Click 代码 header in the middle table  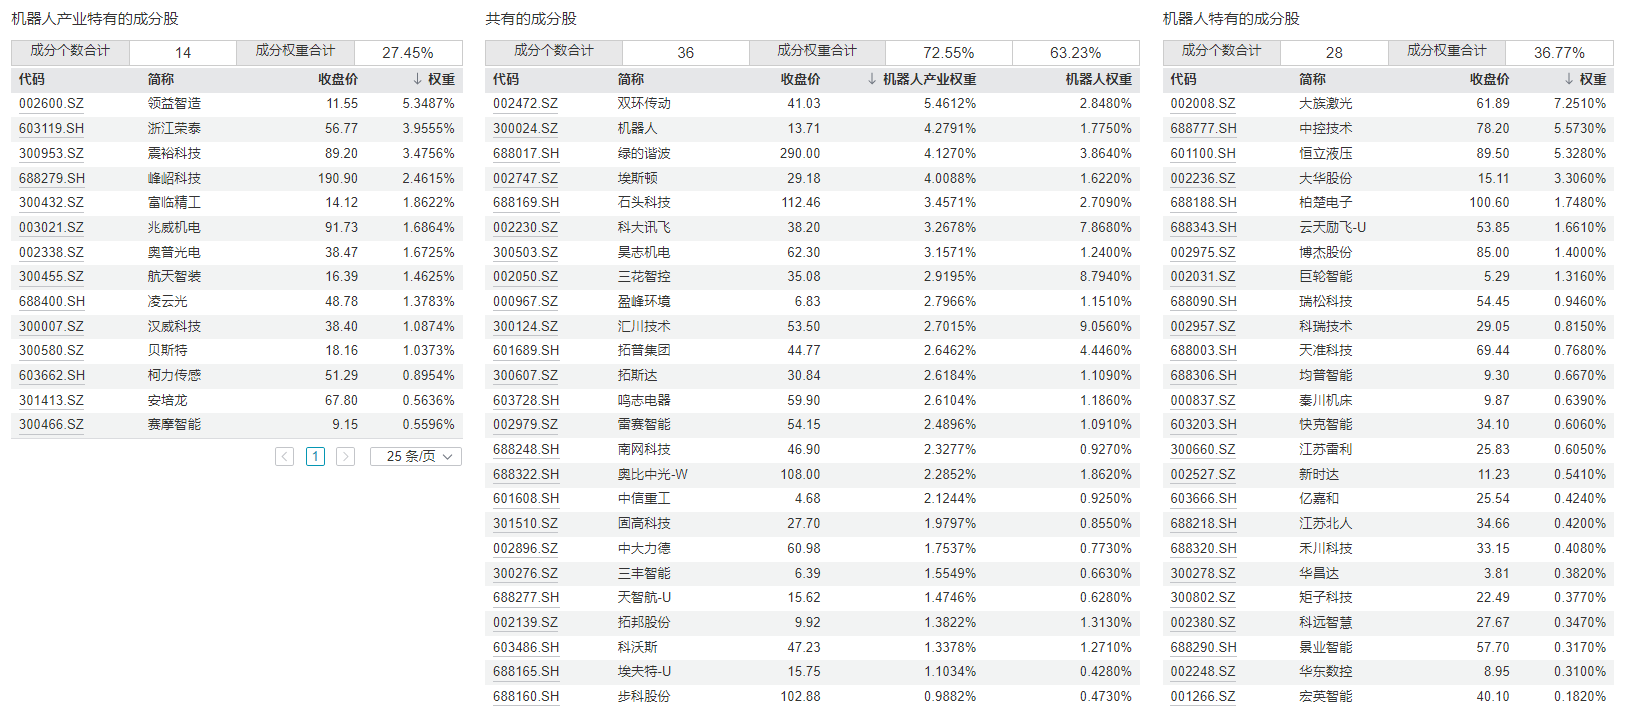pos(506,79)
